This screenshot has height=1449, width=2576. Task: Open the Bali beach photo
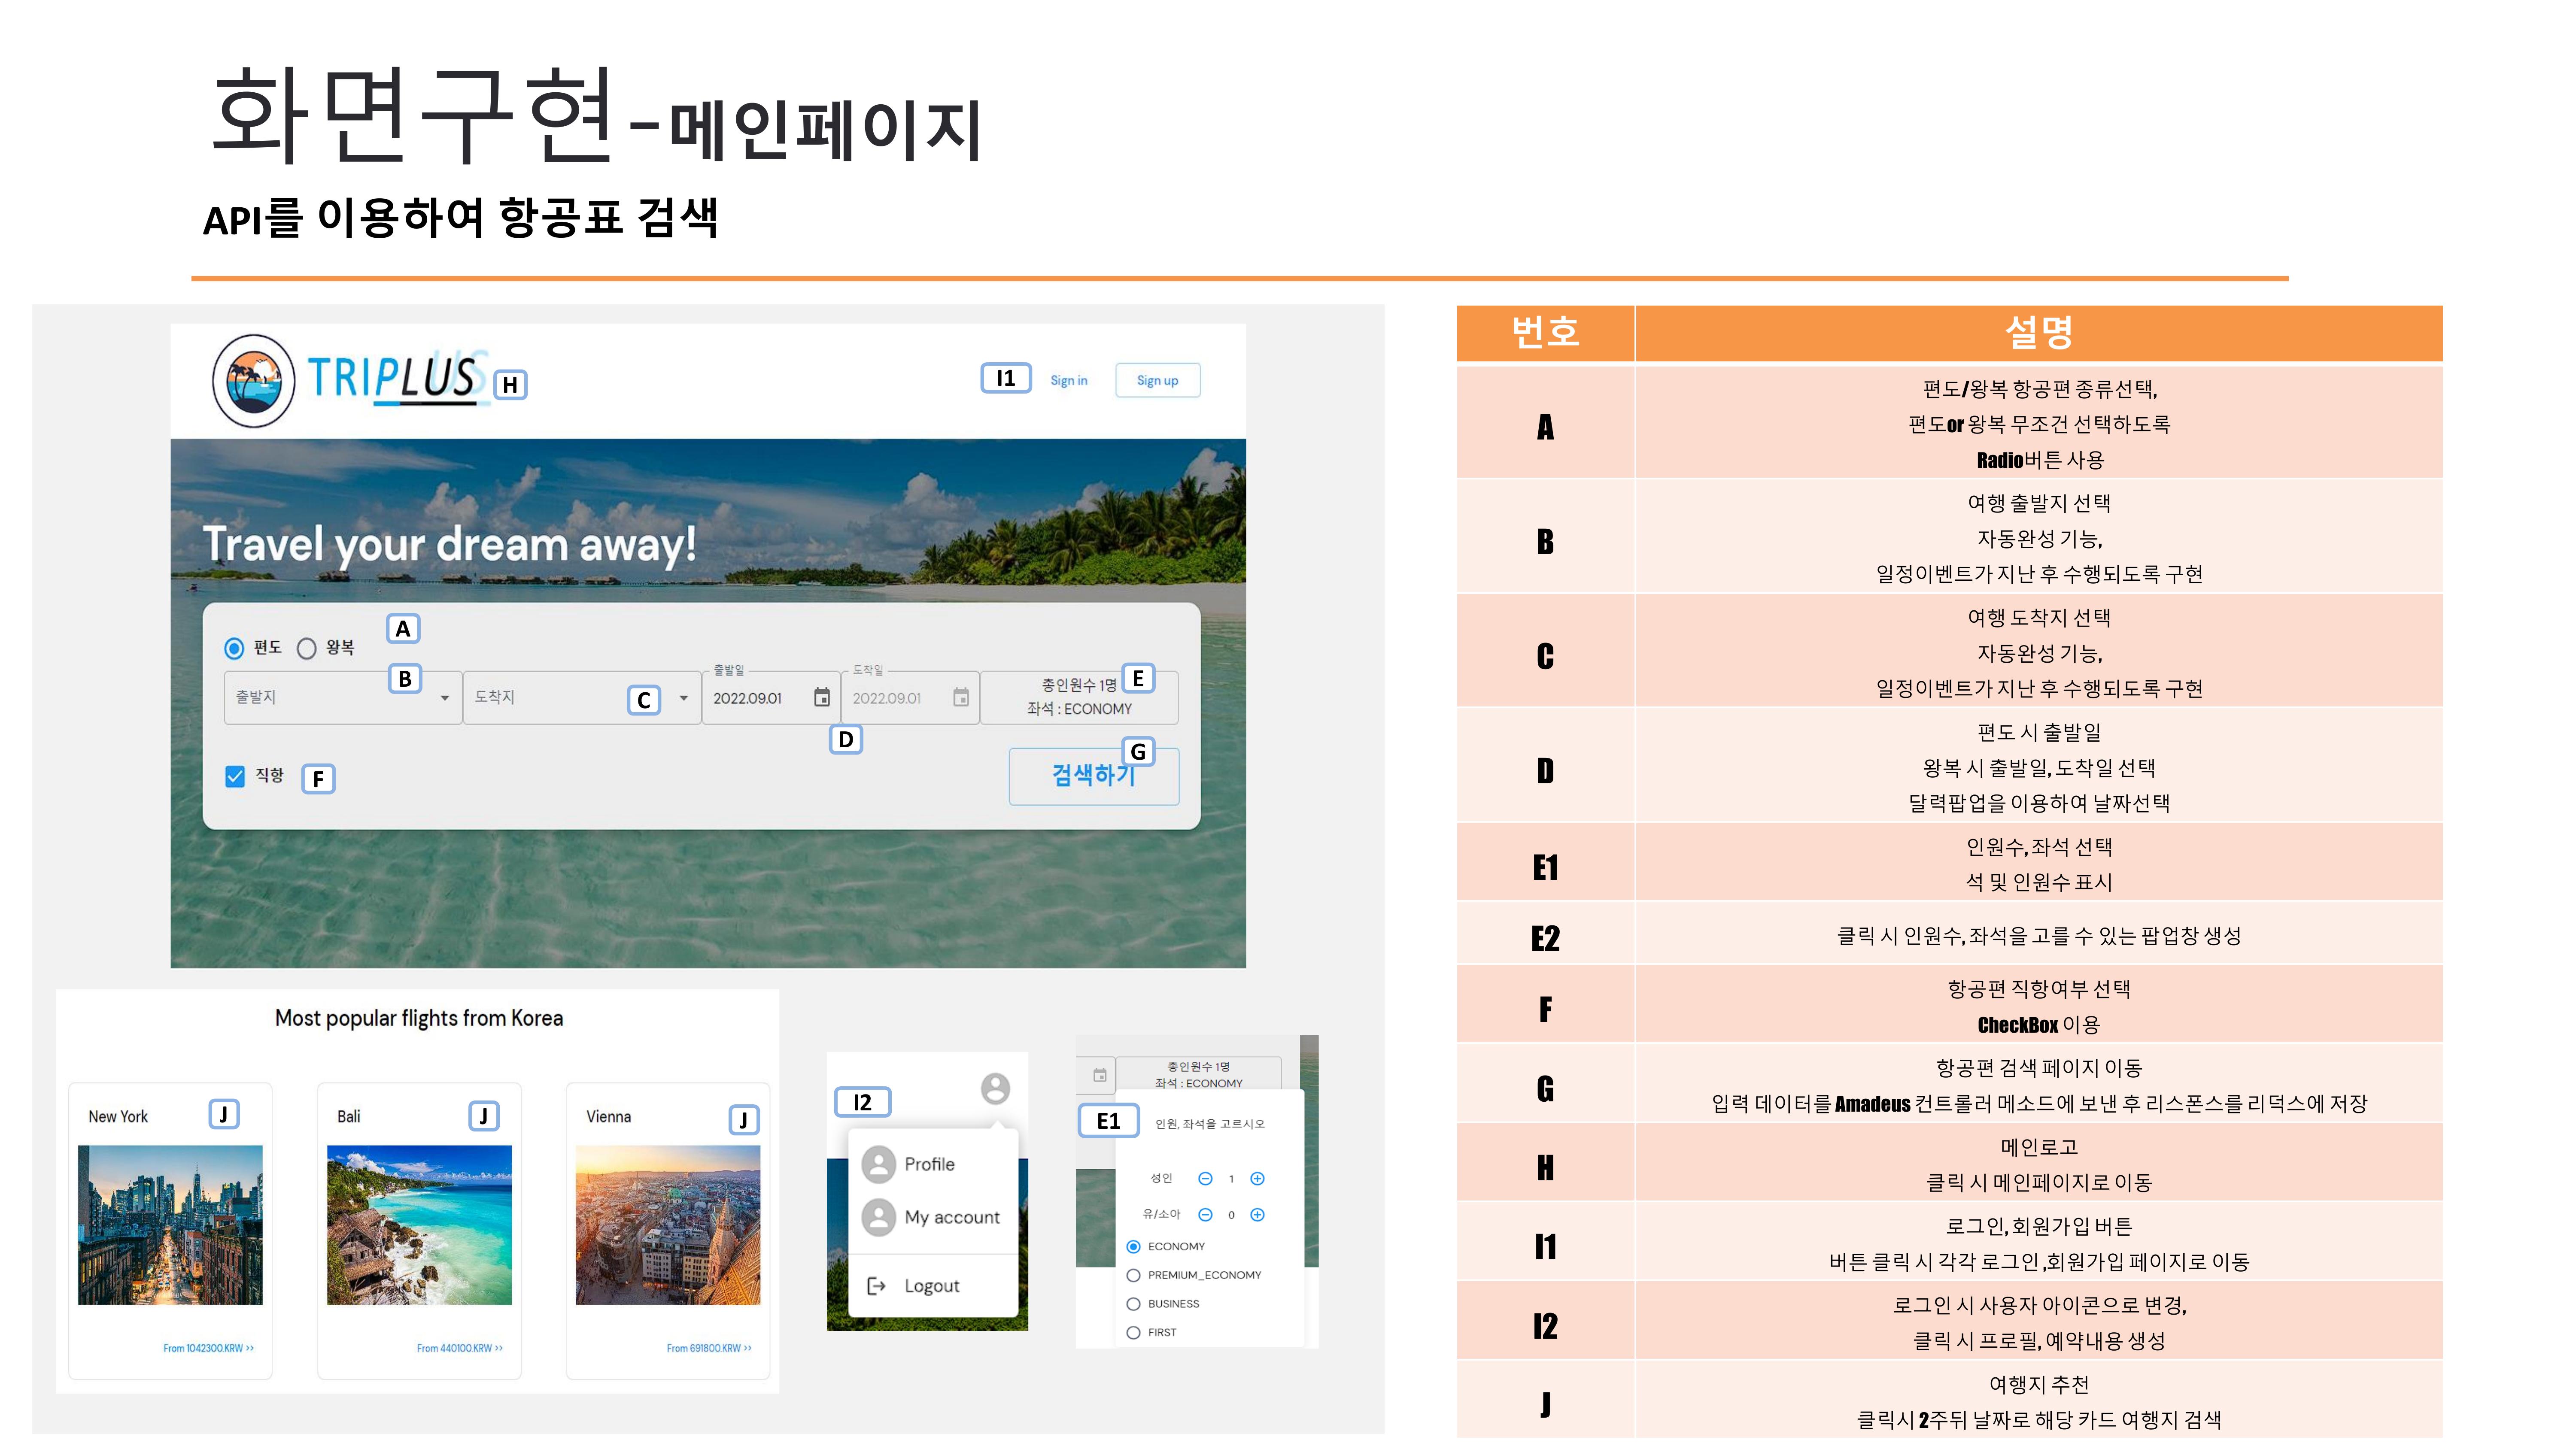[419, 1225]
